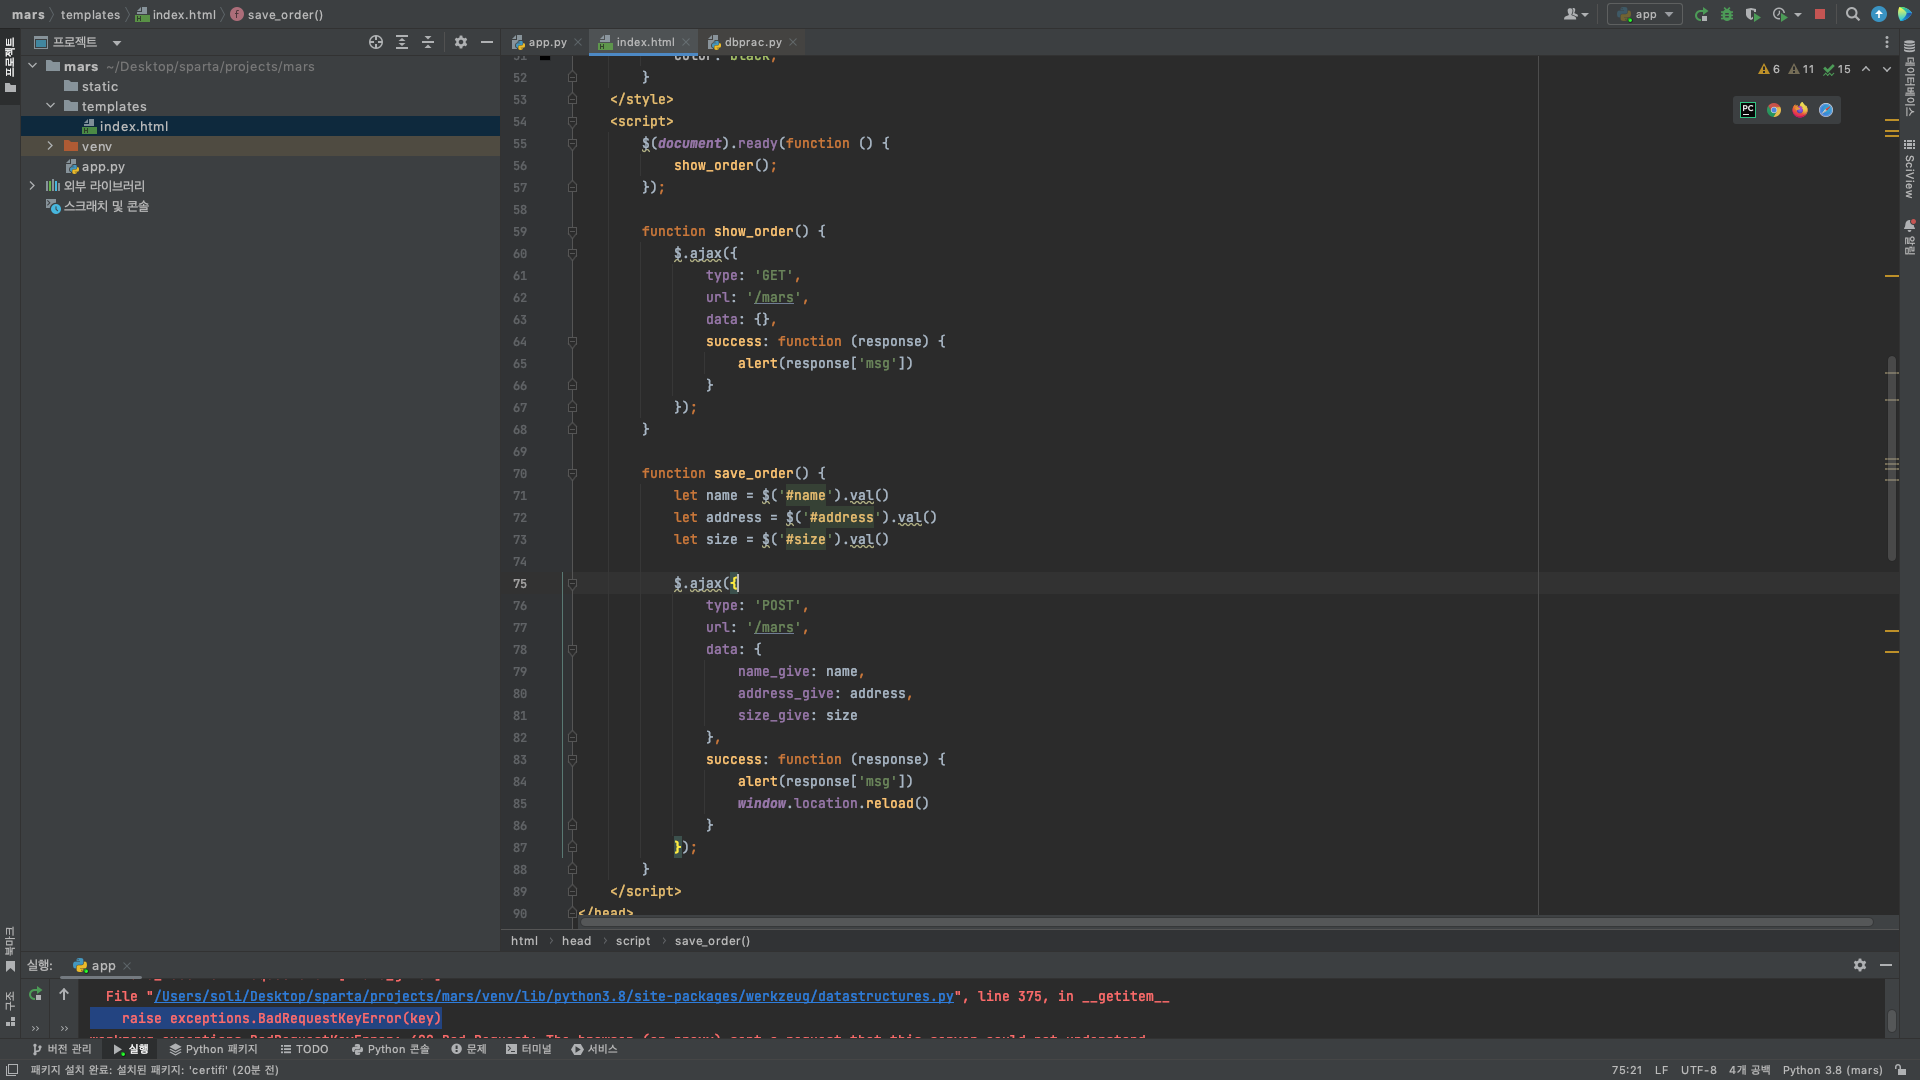The width and height of the screenshot is (1920, 1080).
Task: Open Run panel settings gear
Action: [1860, 965]
